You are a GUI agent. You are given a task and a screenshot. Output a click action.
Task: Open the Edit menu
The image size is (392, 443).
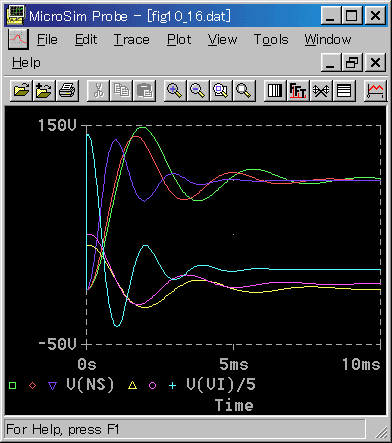coord(86,40)
